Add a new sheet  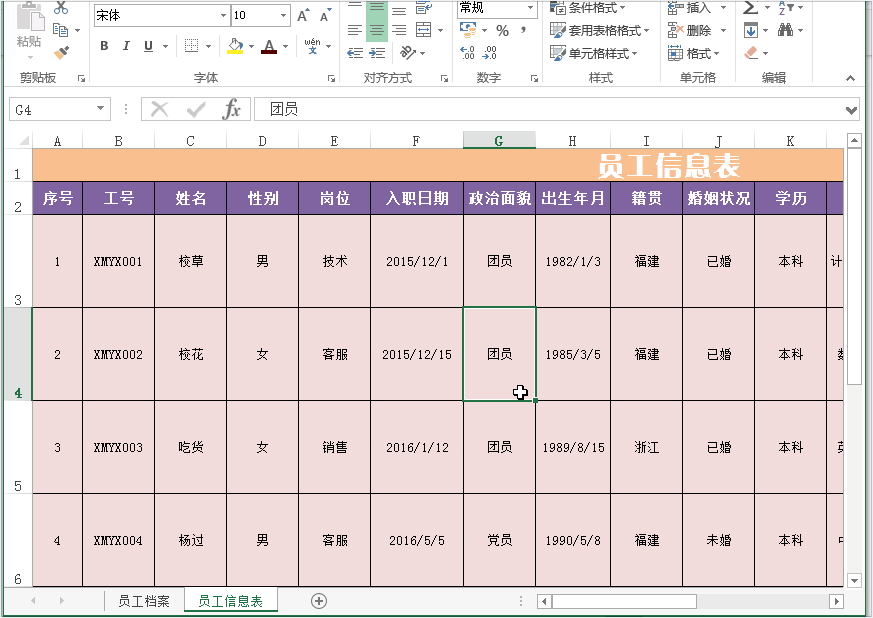click(x=319, y=601)
